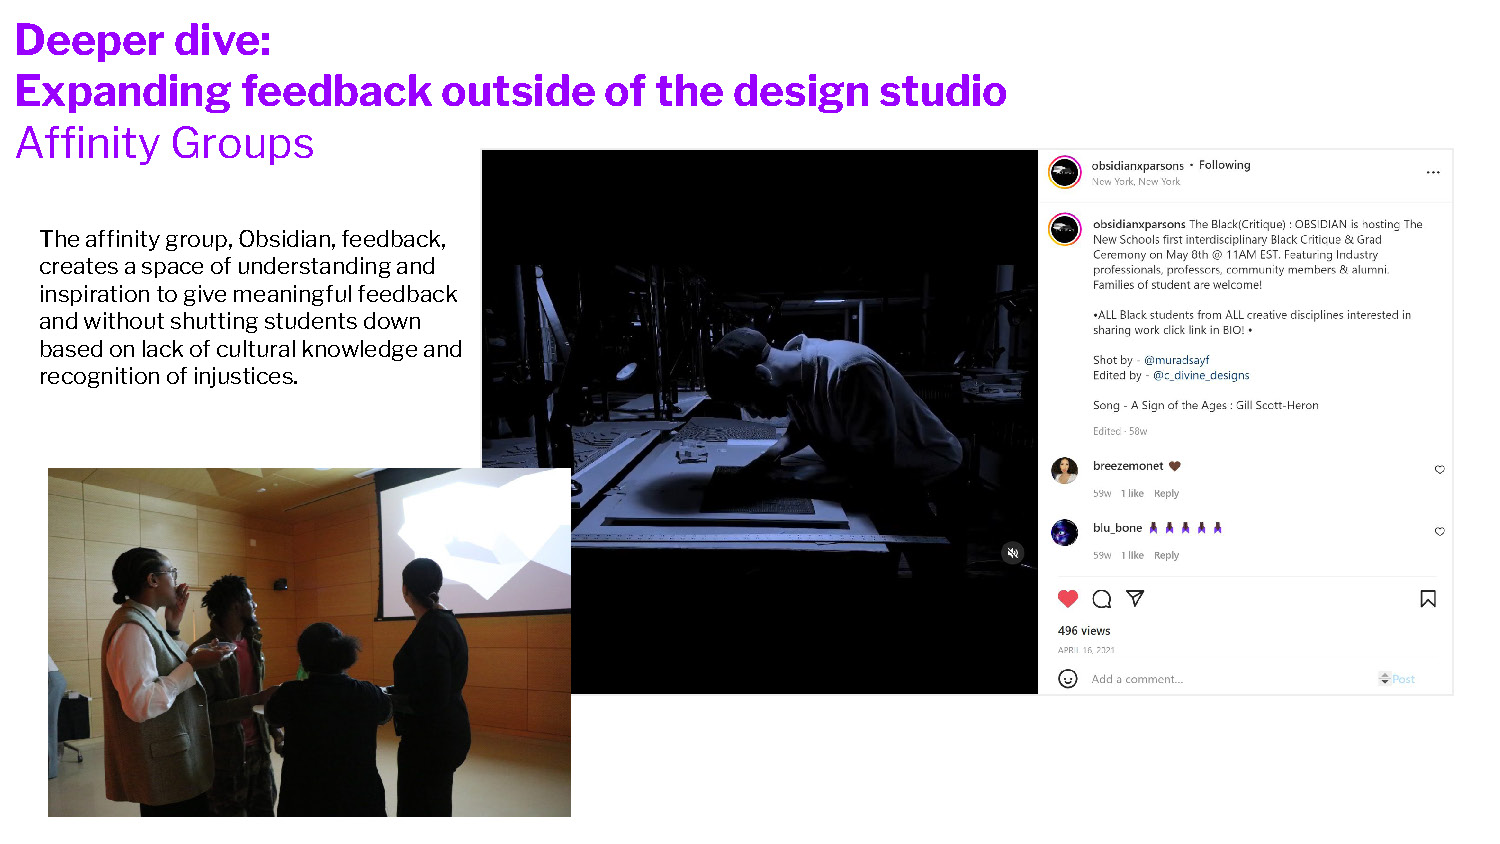Viewport: 1500px width, 844px height.
Task: Open @muradsayf profile link
Action: (1176, 360)
